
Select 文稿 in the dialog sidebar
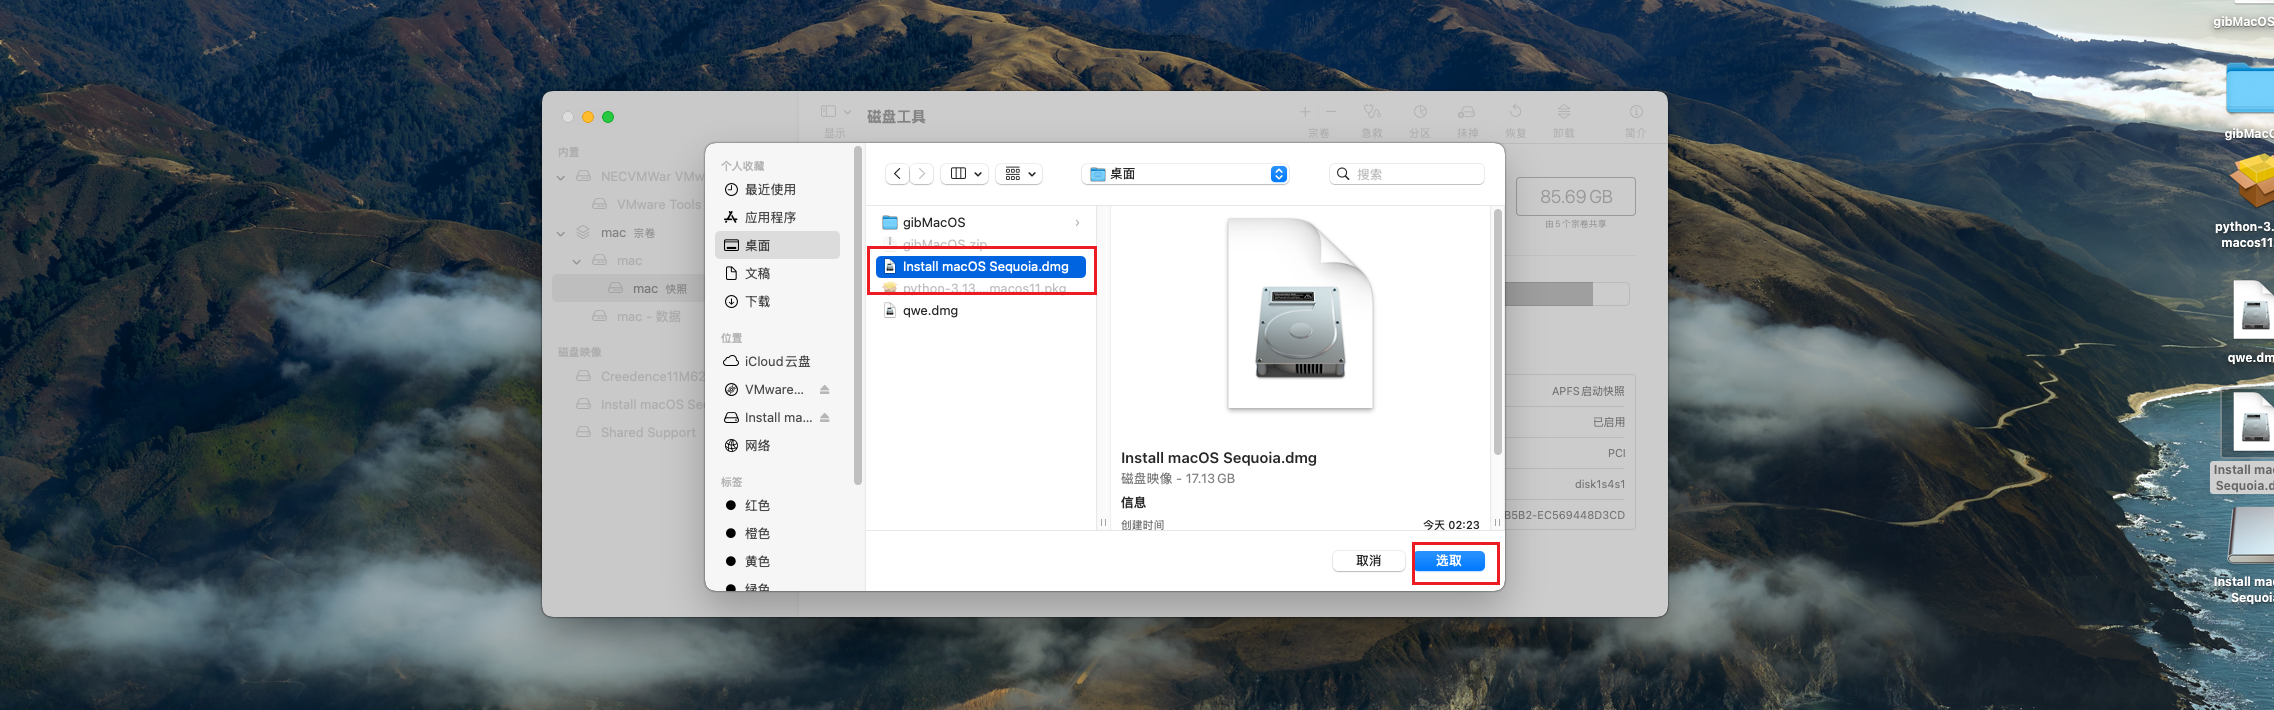777,273
